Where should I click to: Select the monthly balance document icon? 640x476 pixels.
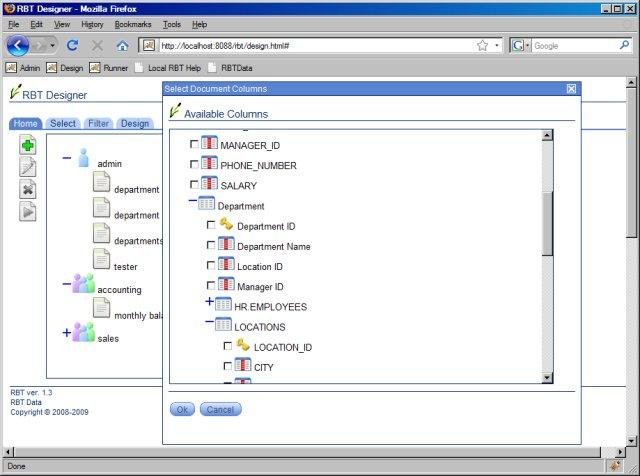tap(101, 308)
